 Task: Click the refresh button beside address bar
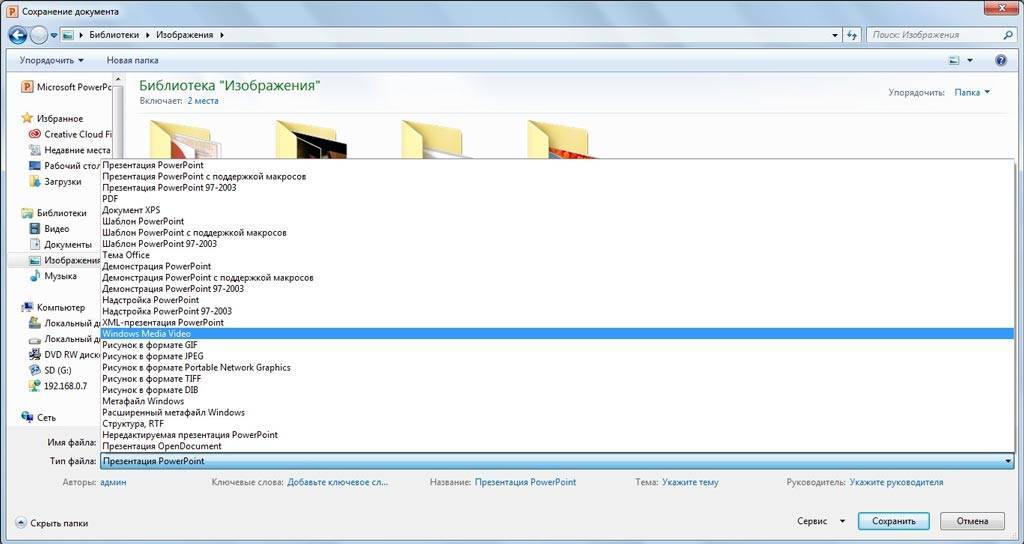pos(852,35)
